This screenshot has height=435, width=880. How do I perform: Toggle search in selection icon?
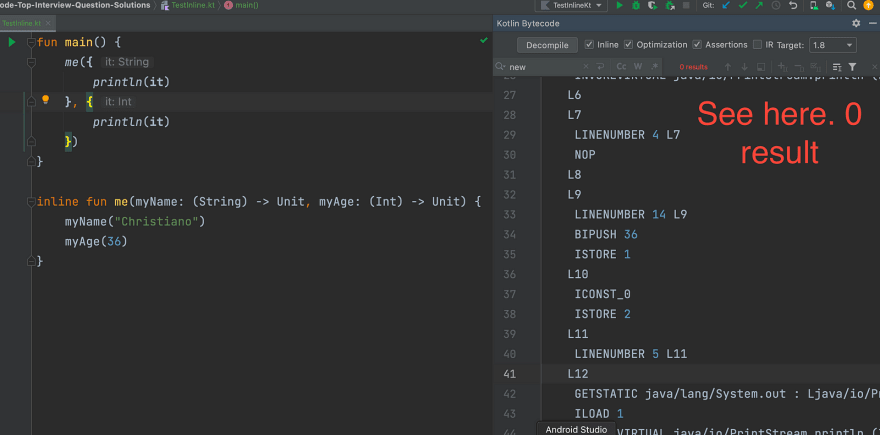pyautogui.click(x=837, y=67)
